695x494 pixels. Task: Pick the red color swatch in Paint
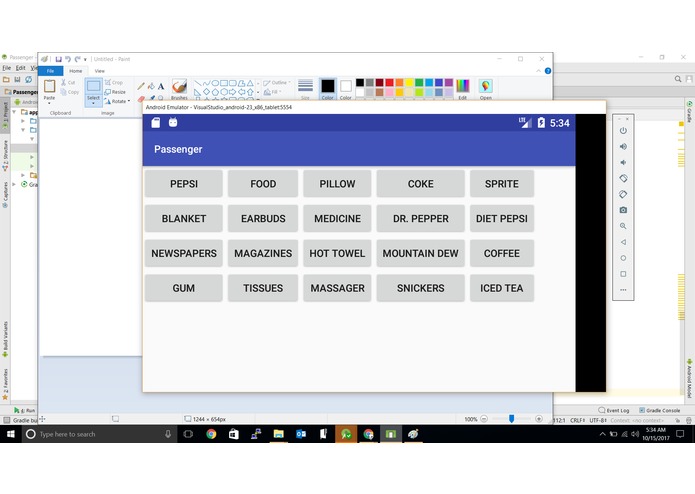point(390,82)
